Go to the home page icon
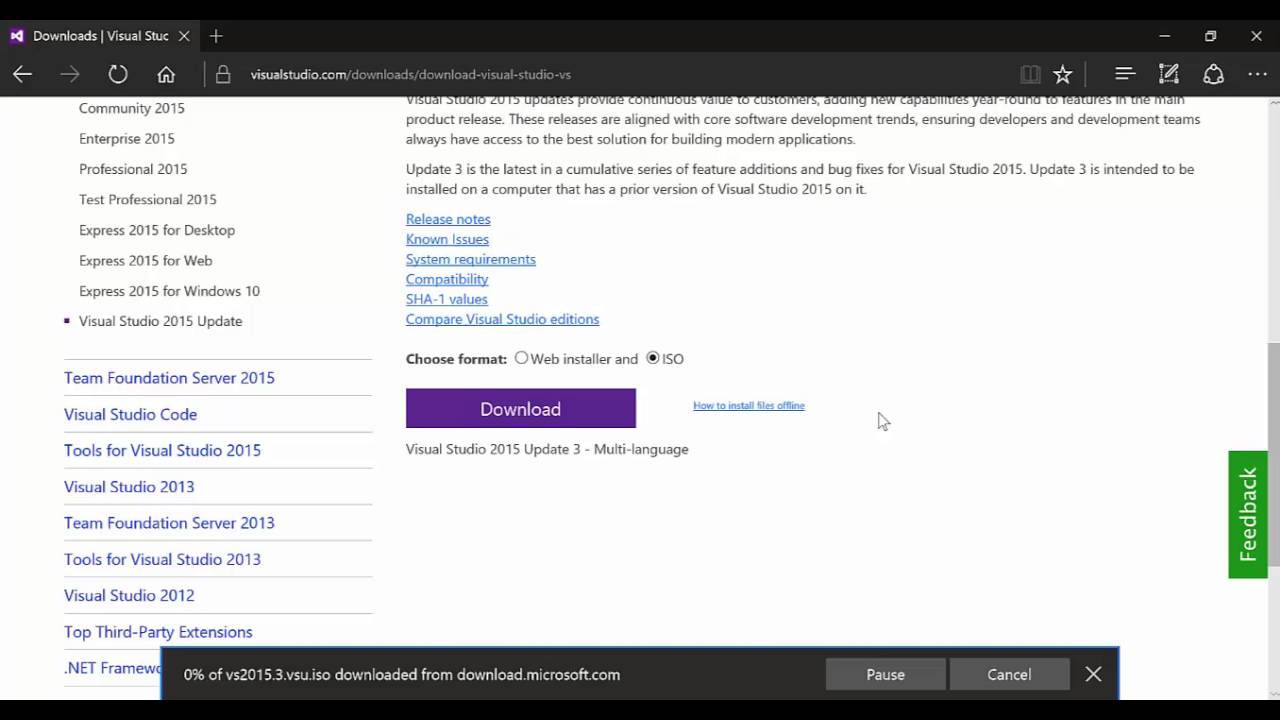 click(166, 74)
